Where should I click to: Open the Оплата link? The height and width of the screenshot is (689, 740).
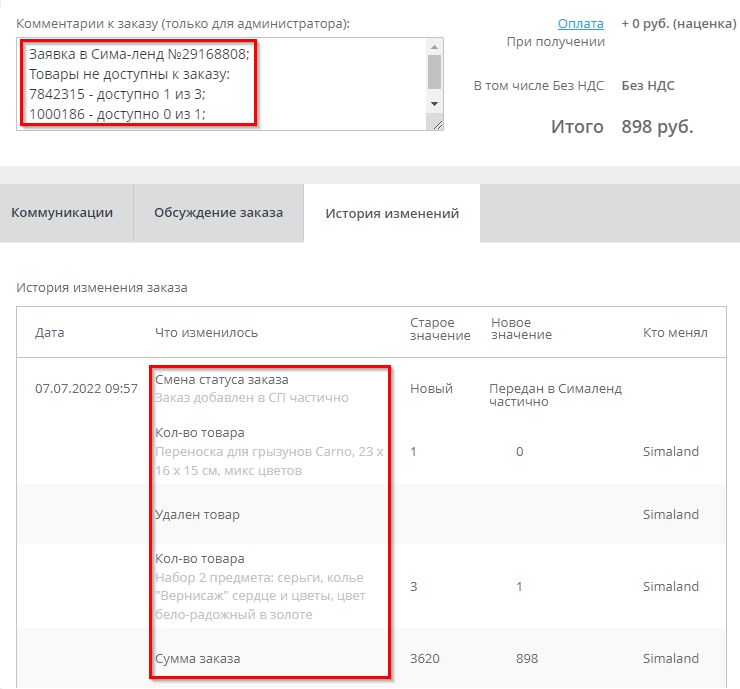(580, 23)
